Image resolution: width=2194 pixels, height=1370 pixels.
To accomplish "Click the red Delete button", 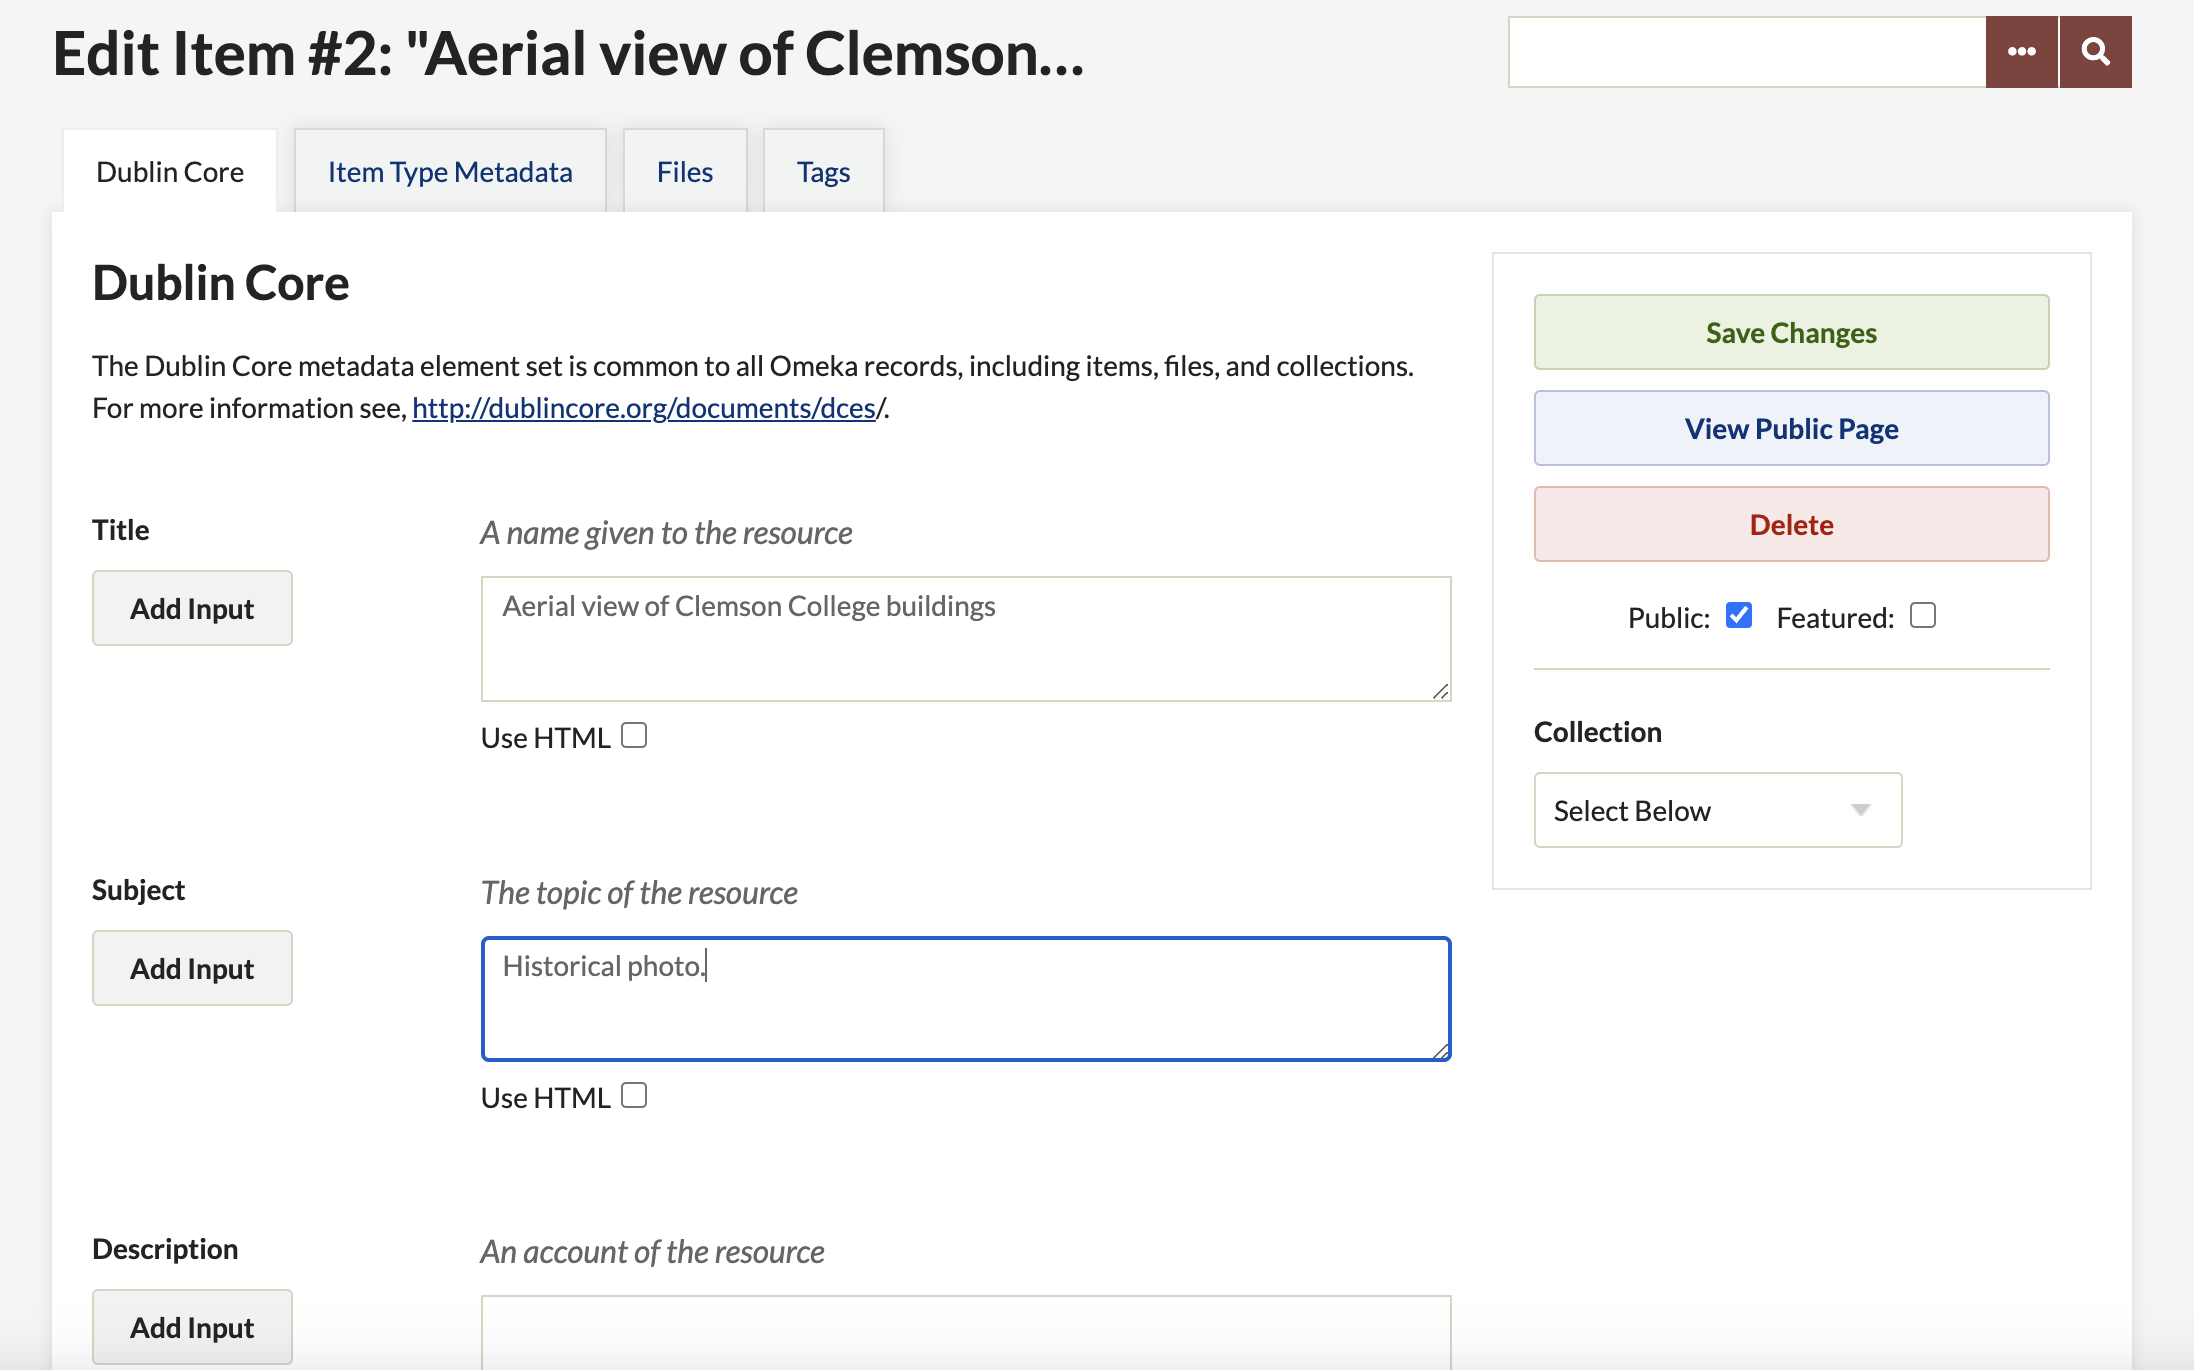I will tap(1791, 525).
